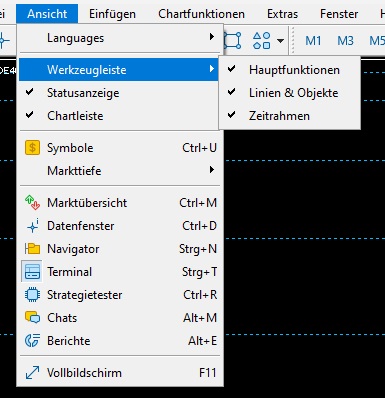Image resolution: width=385 pixels, height=398 pixels.
Task: Click the Marktübersicht arrows icon
Action: tap(32, 203)
